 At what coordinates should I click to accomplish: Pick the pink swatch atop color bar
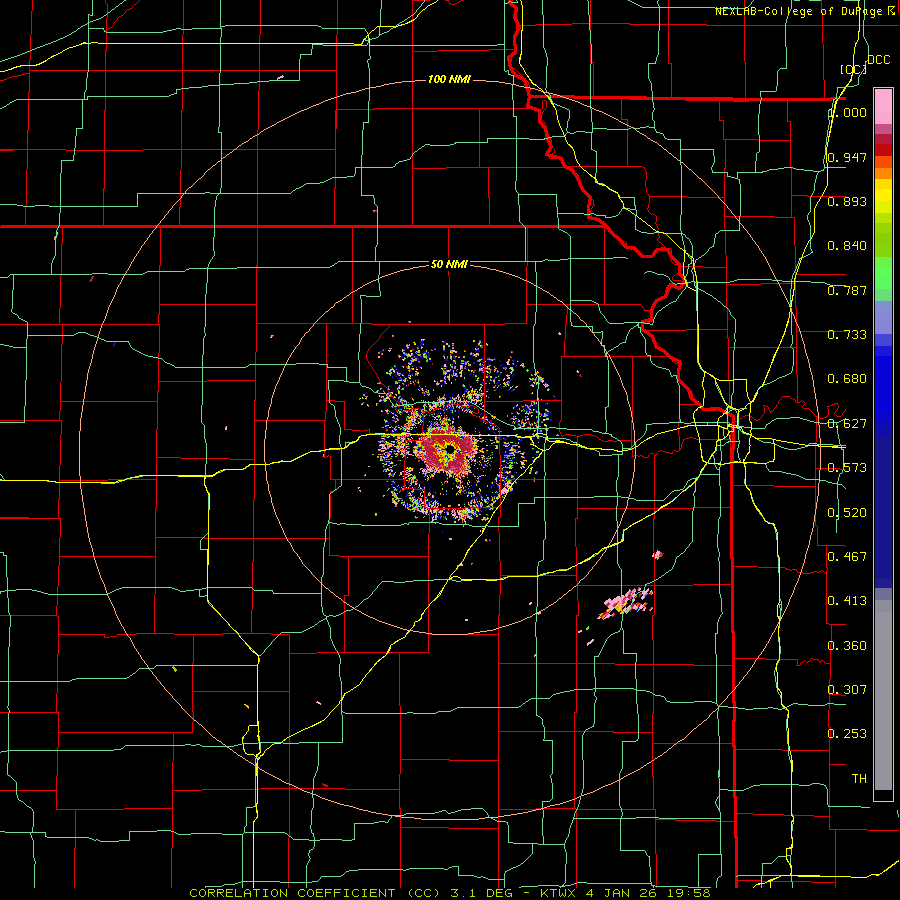click(x=883, y=106)
